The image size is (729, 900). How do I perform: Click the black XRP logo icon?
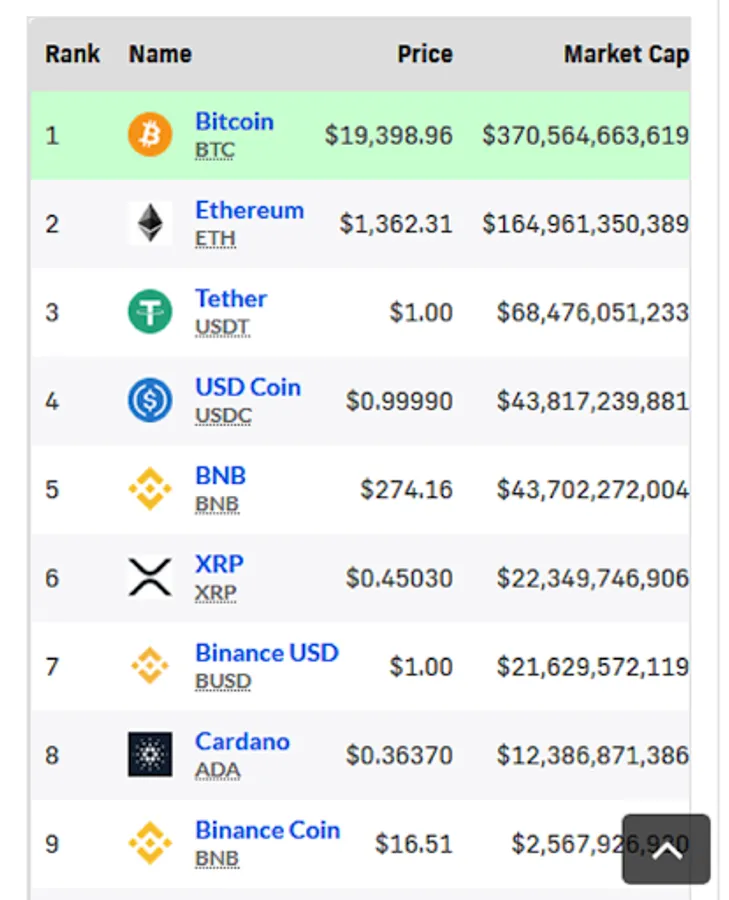tap(150, 578)
